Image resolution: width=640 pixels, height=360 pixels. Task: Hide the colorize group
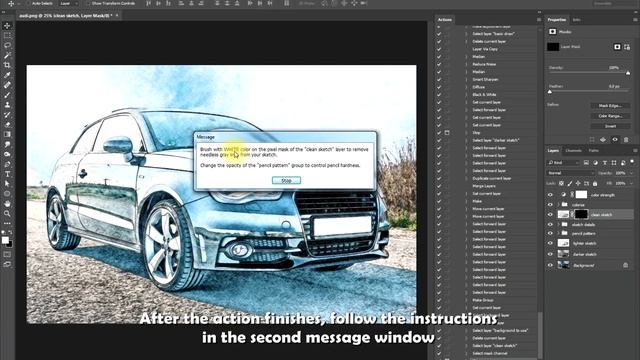pyautogui.click(x=550, y=204)
